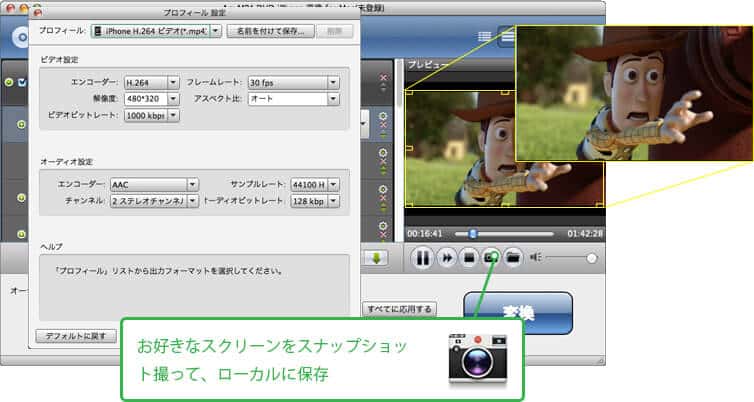Open ビデオビットレート dropdown showing 1000 kbps
754x402 pixels.
point(151,115)
